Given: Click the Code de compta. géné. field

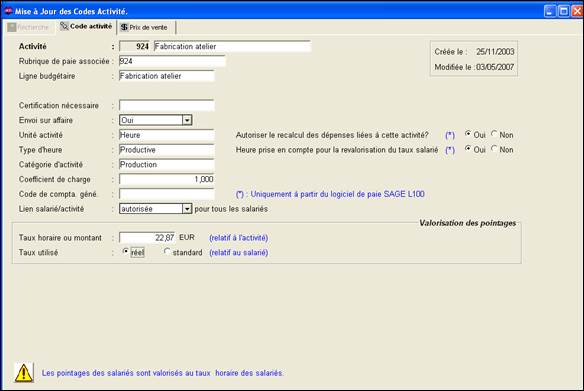Looking at the screenshot, I should click(x=166, y=194).
